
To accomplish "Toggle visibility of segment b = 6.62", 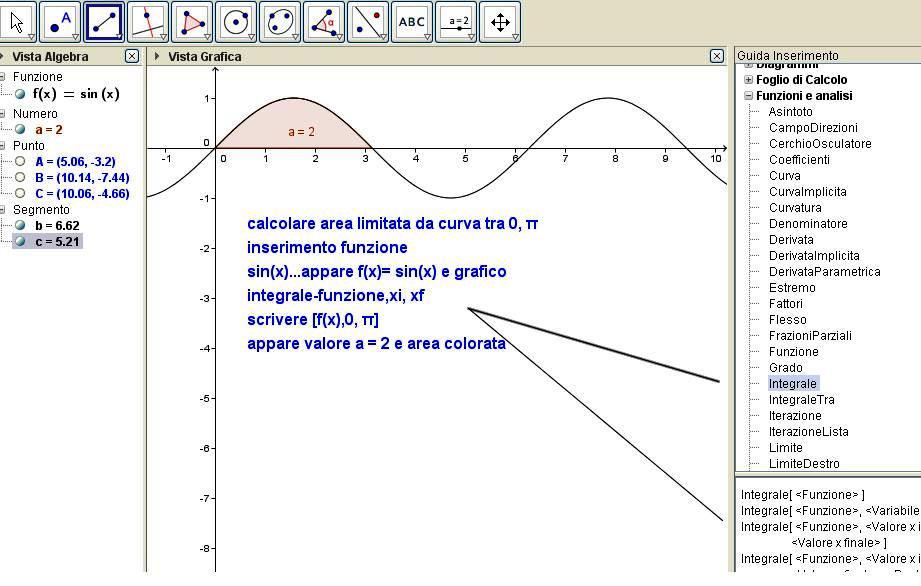I will coord(21,225).
